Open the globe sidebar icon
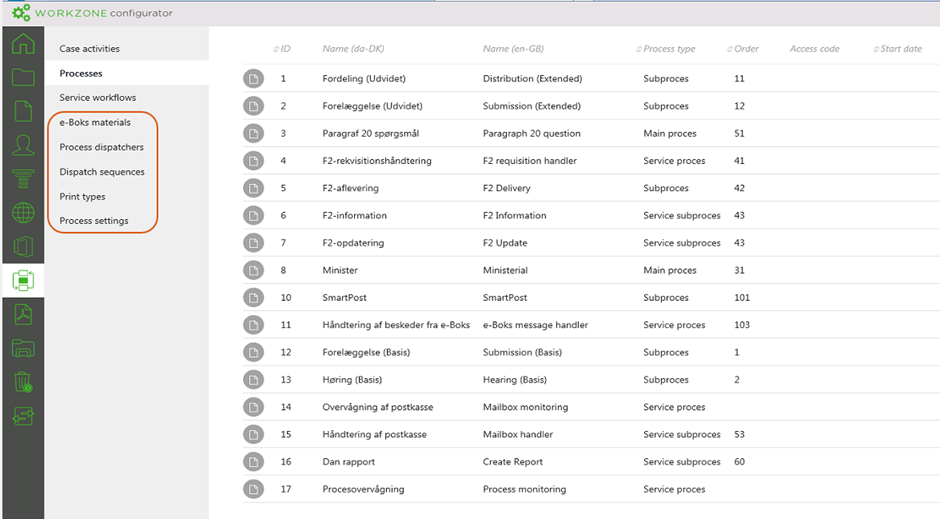The image size is (940, 519). click(x=23, y=213)
